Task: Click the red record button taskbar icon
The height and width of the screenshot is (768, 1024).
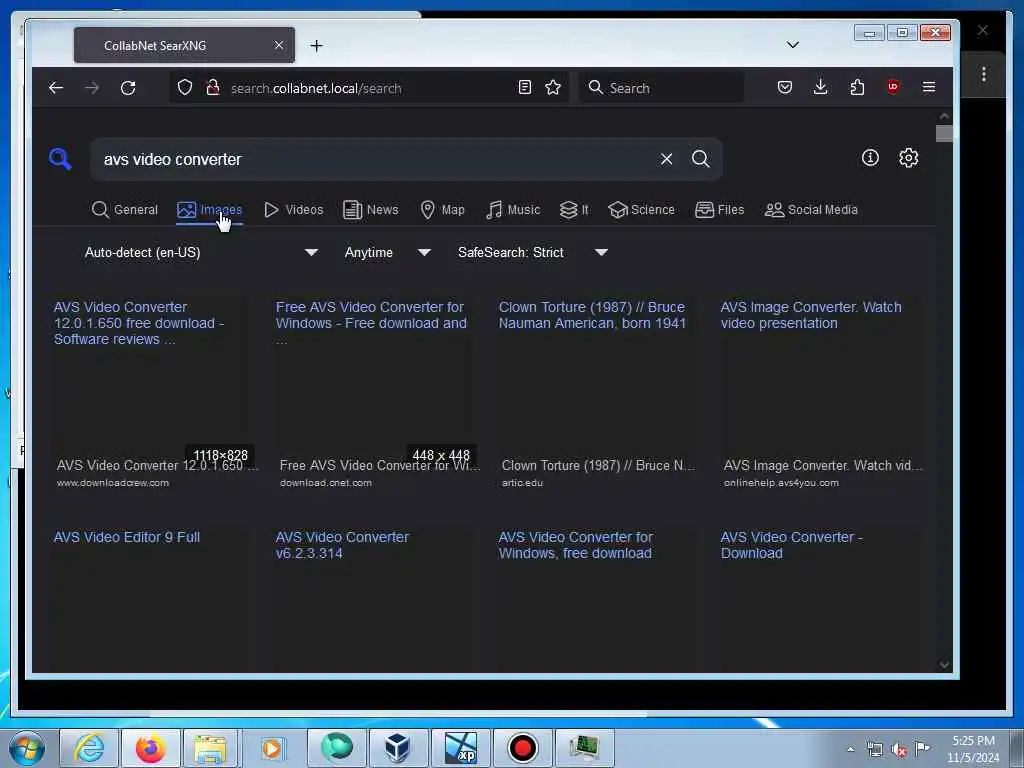Action: (x=522, y=748)
